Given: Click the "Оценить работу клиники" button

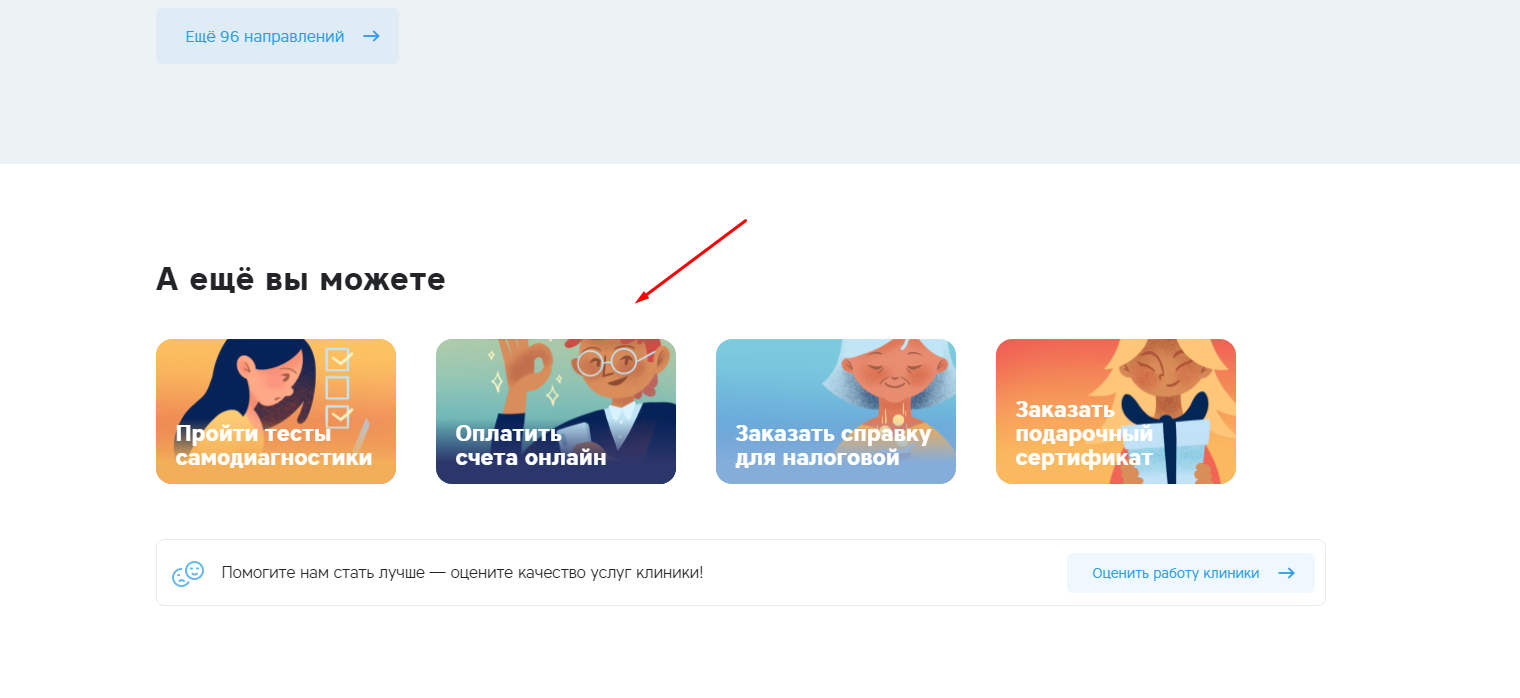Looking at the screenshot, I should tap(1191, 573).
